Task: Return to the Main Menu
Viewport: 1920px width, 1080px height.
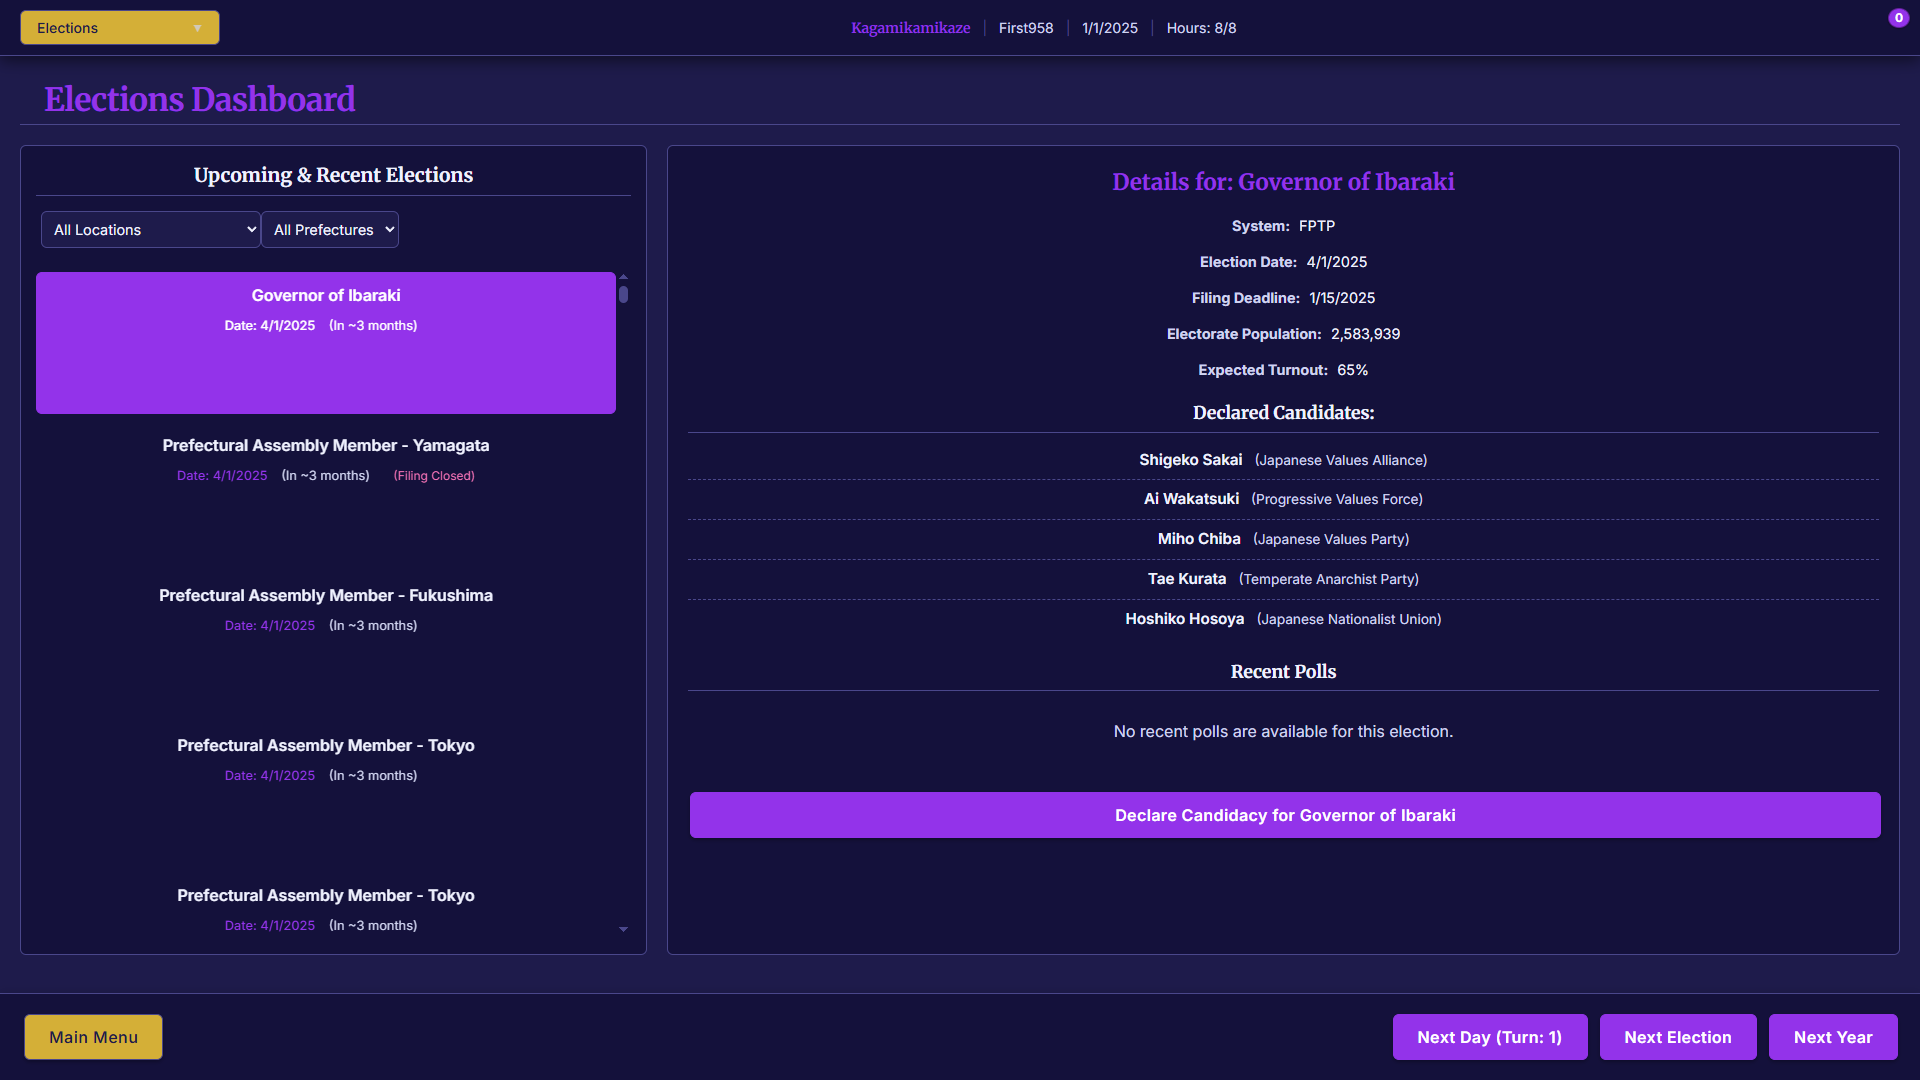Action: [x=93, y=1037]
